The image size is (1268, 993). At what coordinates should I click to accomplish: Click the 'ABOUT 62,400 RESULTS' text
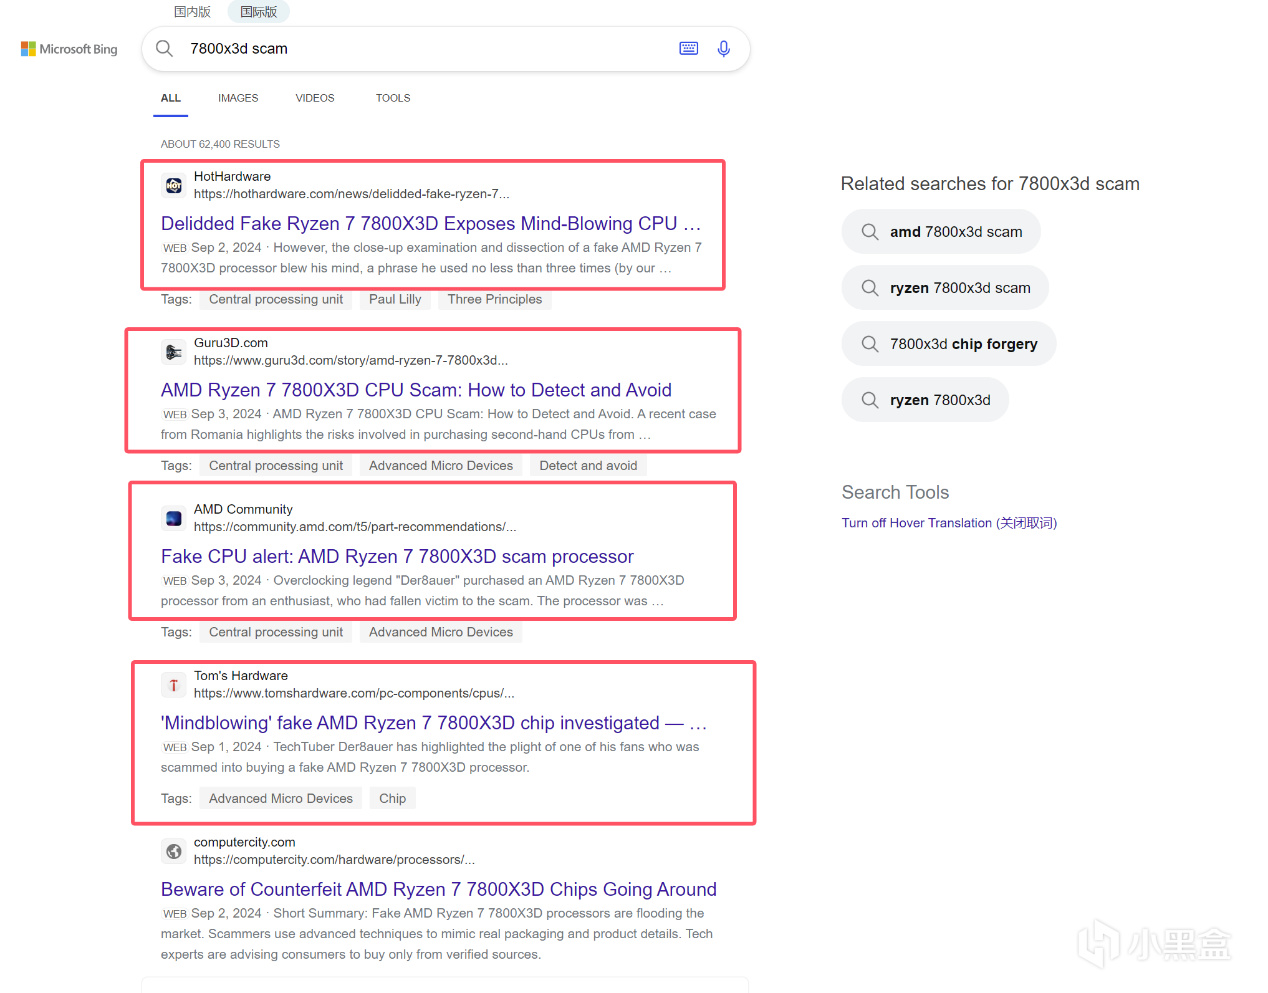pyautogui.click(x=220, y=144)
